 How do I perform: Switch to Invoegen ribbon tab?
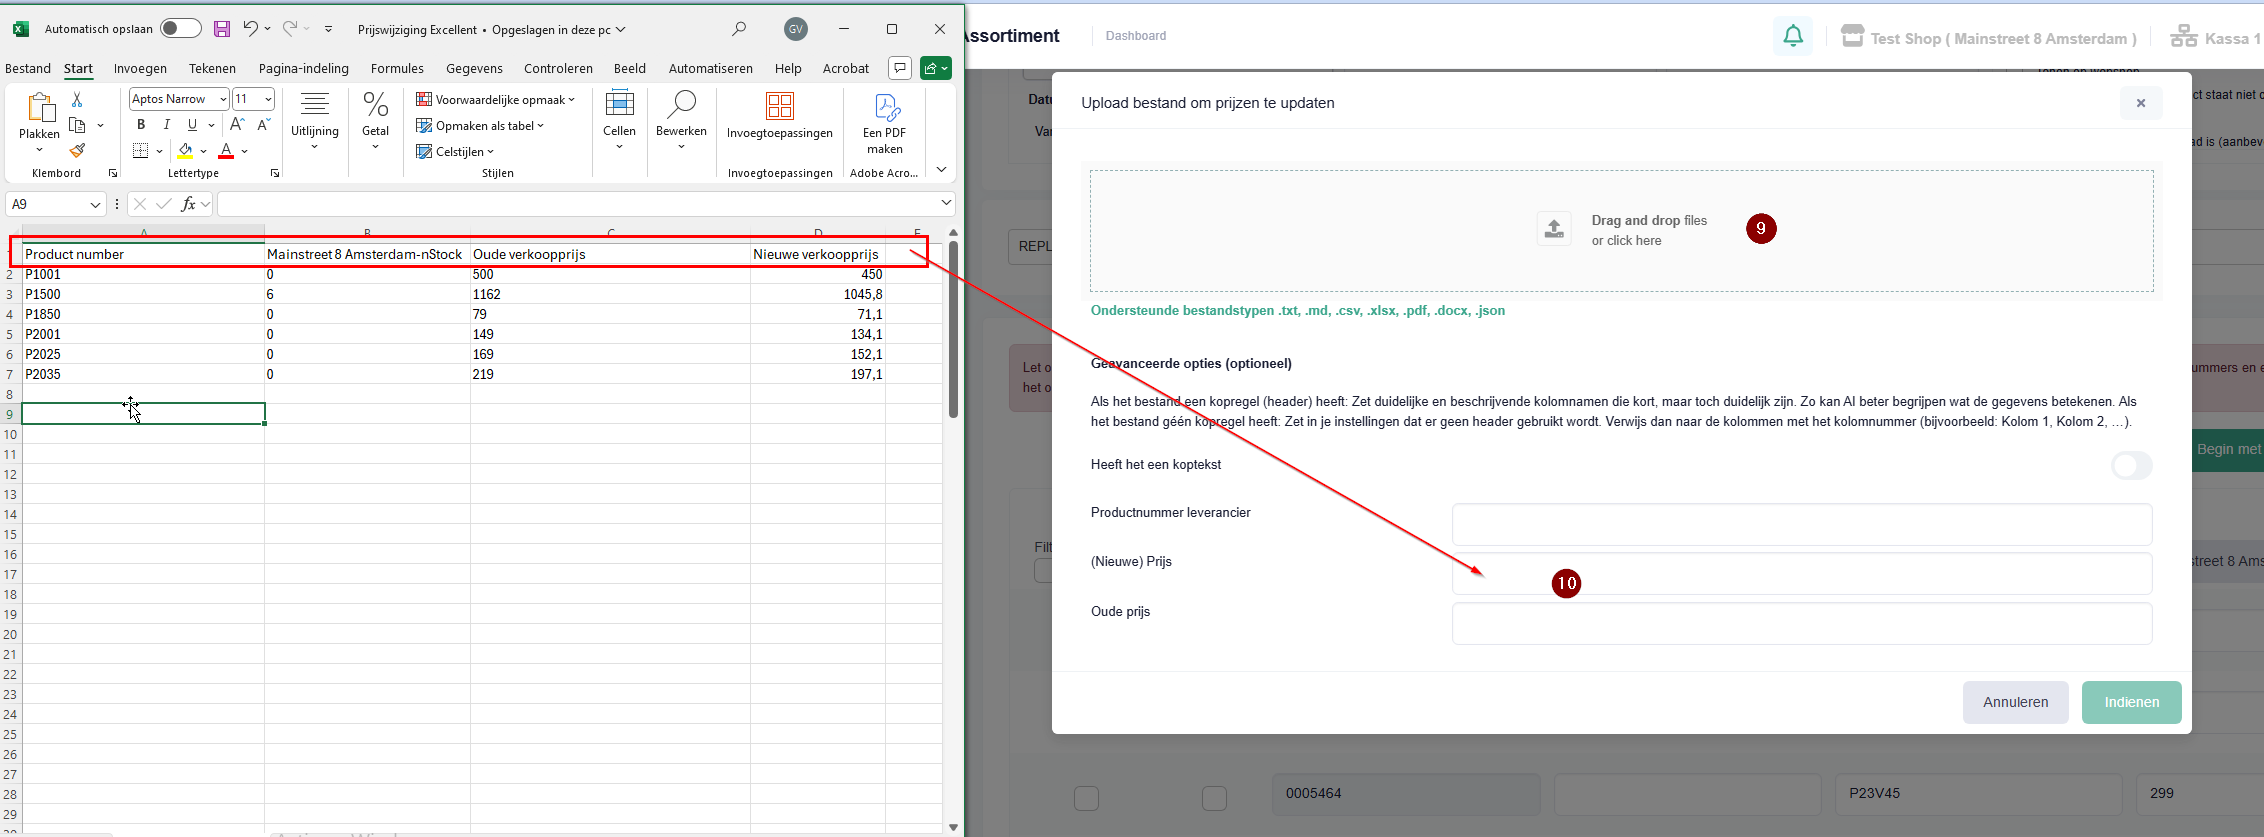(x=140, y=69)
